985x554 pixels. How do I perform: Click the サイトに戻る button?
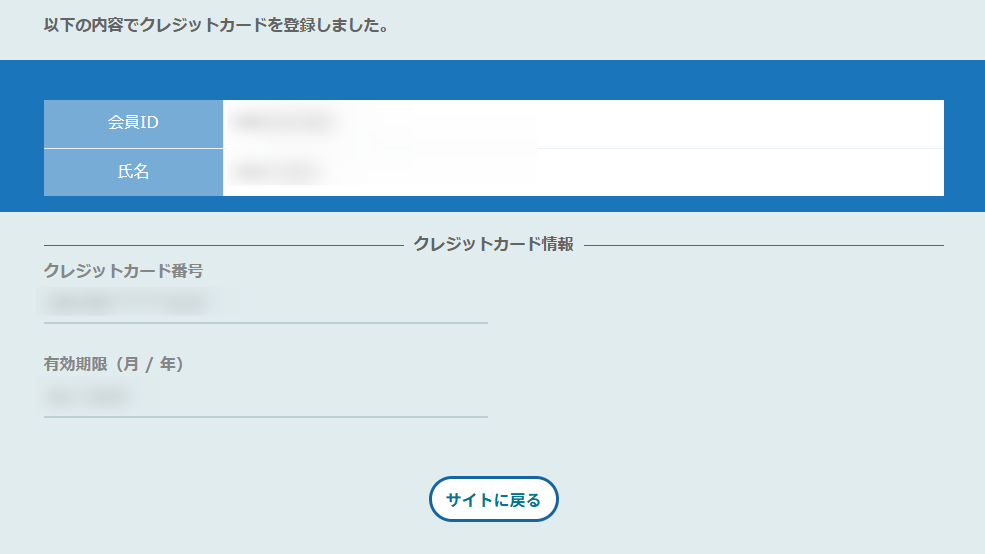(493, 499)
